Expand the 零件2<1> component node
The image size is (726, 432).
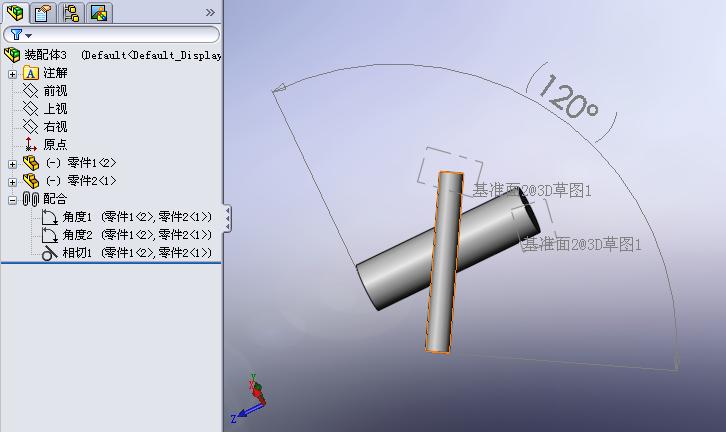tap(13, 182)
